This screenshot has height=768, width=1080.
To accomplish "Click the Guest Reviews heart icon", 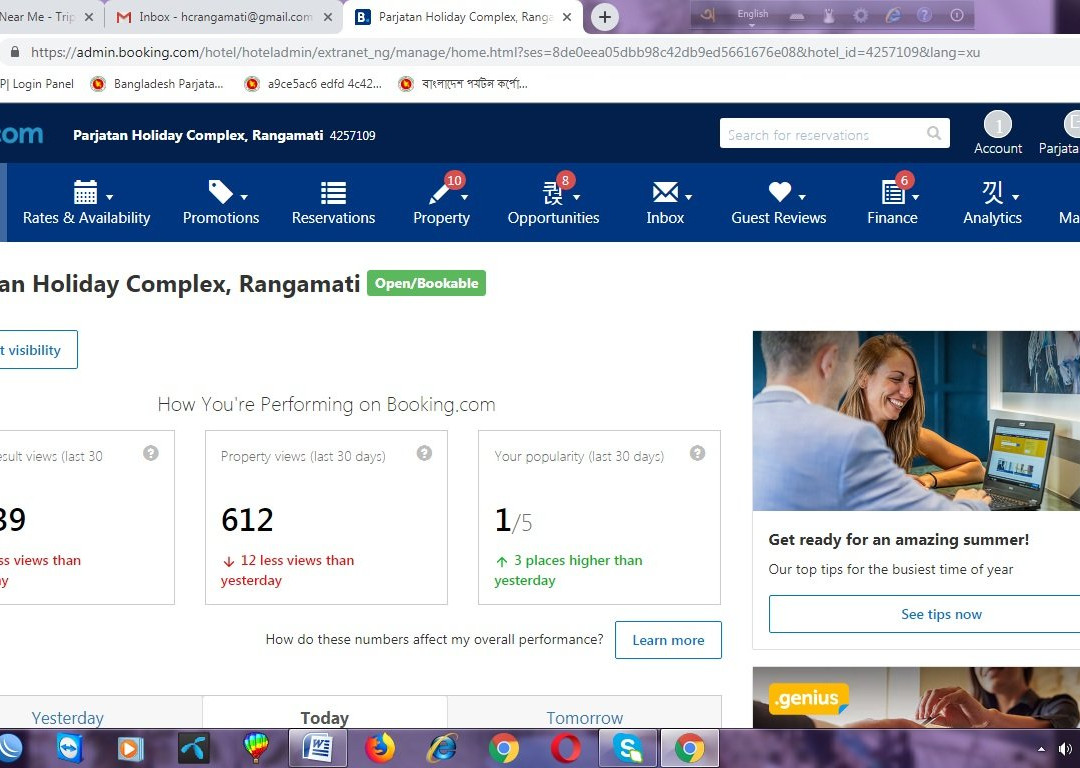I will coord(779,192).
